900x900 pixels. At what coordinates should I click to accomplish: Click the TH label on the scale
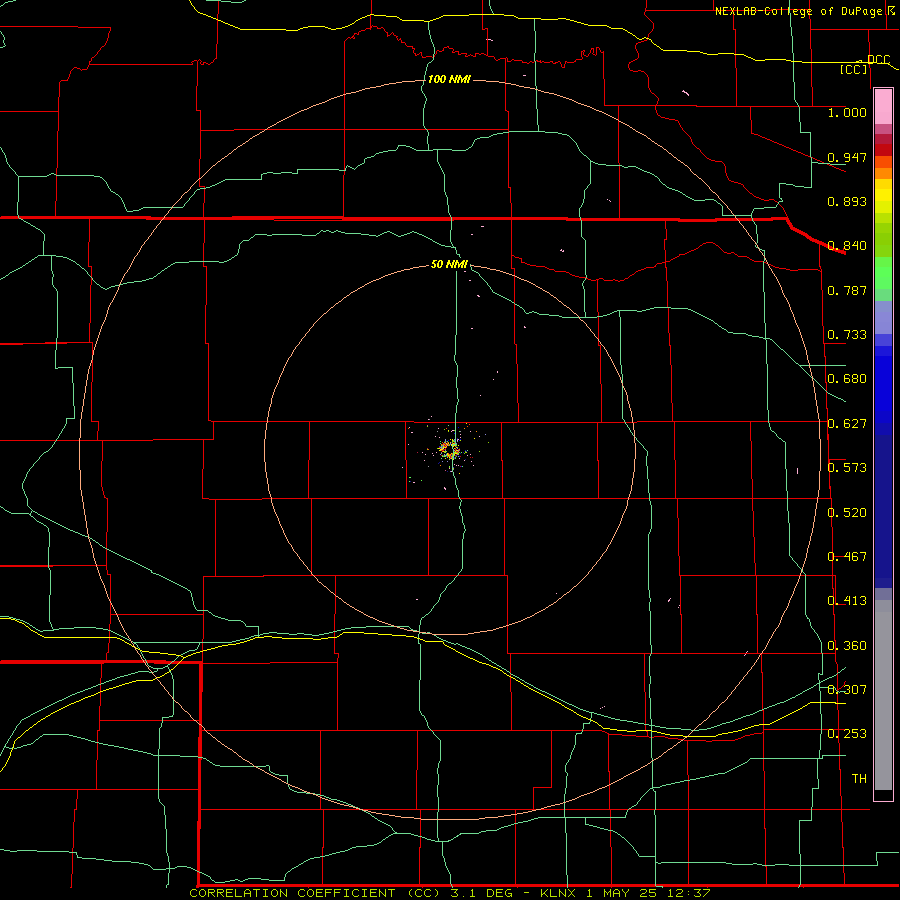click(x=859, y=779)
